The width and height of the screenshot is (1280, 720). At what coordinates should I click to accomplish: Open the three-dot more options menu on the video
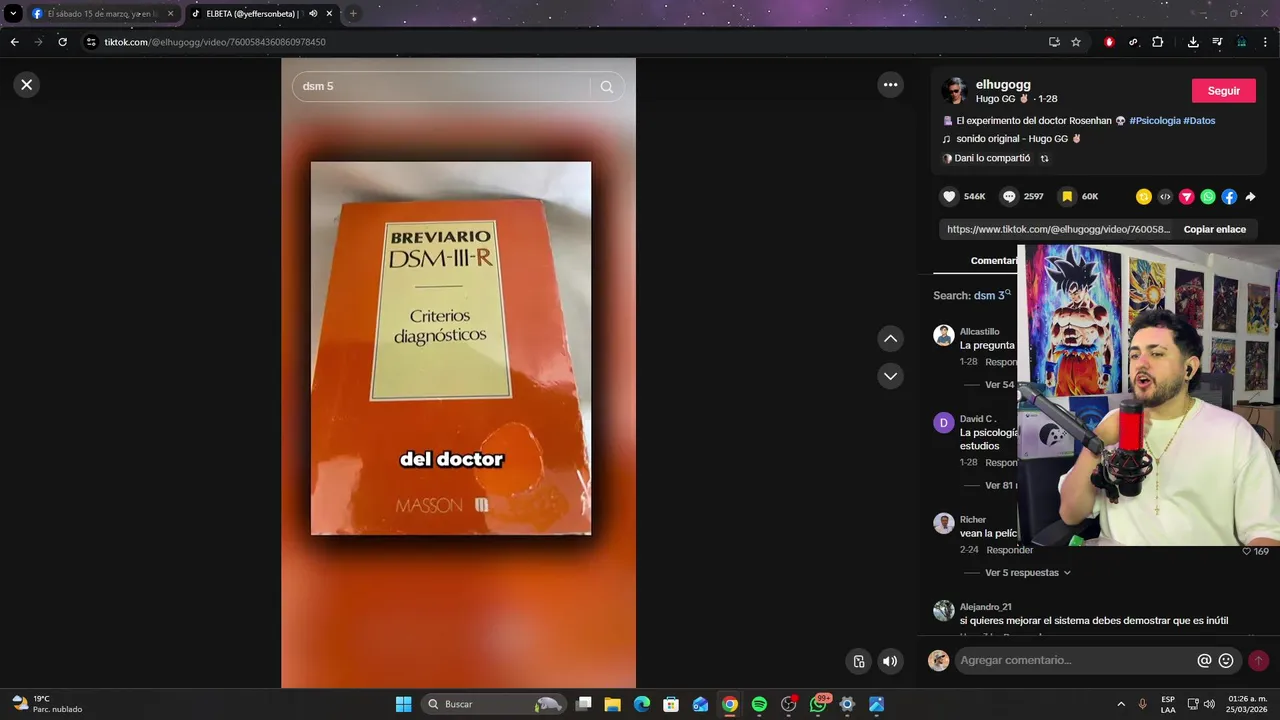tap(890, 85)
